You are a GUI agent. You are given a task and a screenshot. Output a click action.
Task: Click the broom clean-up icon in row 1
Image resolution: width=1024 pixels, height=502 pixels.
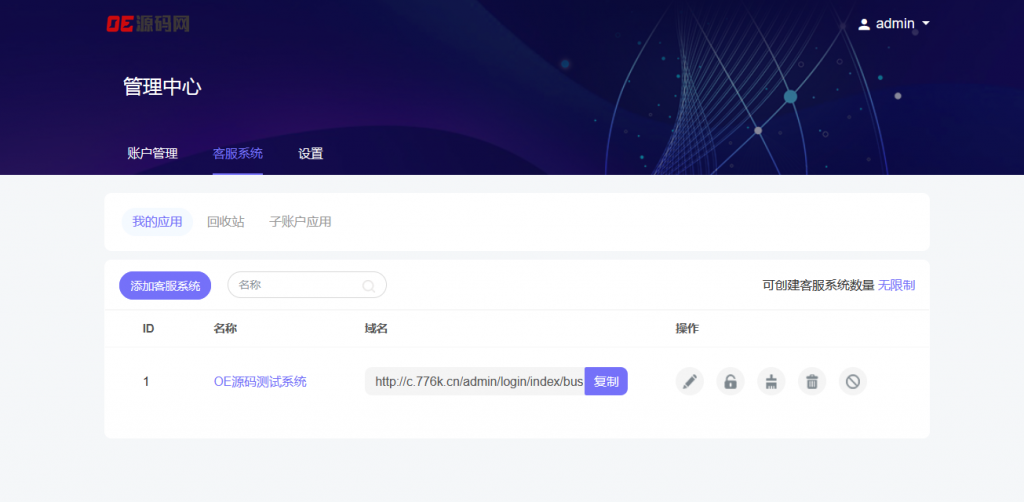[x=771, y=381]
